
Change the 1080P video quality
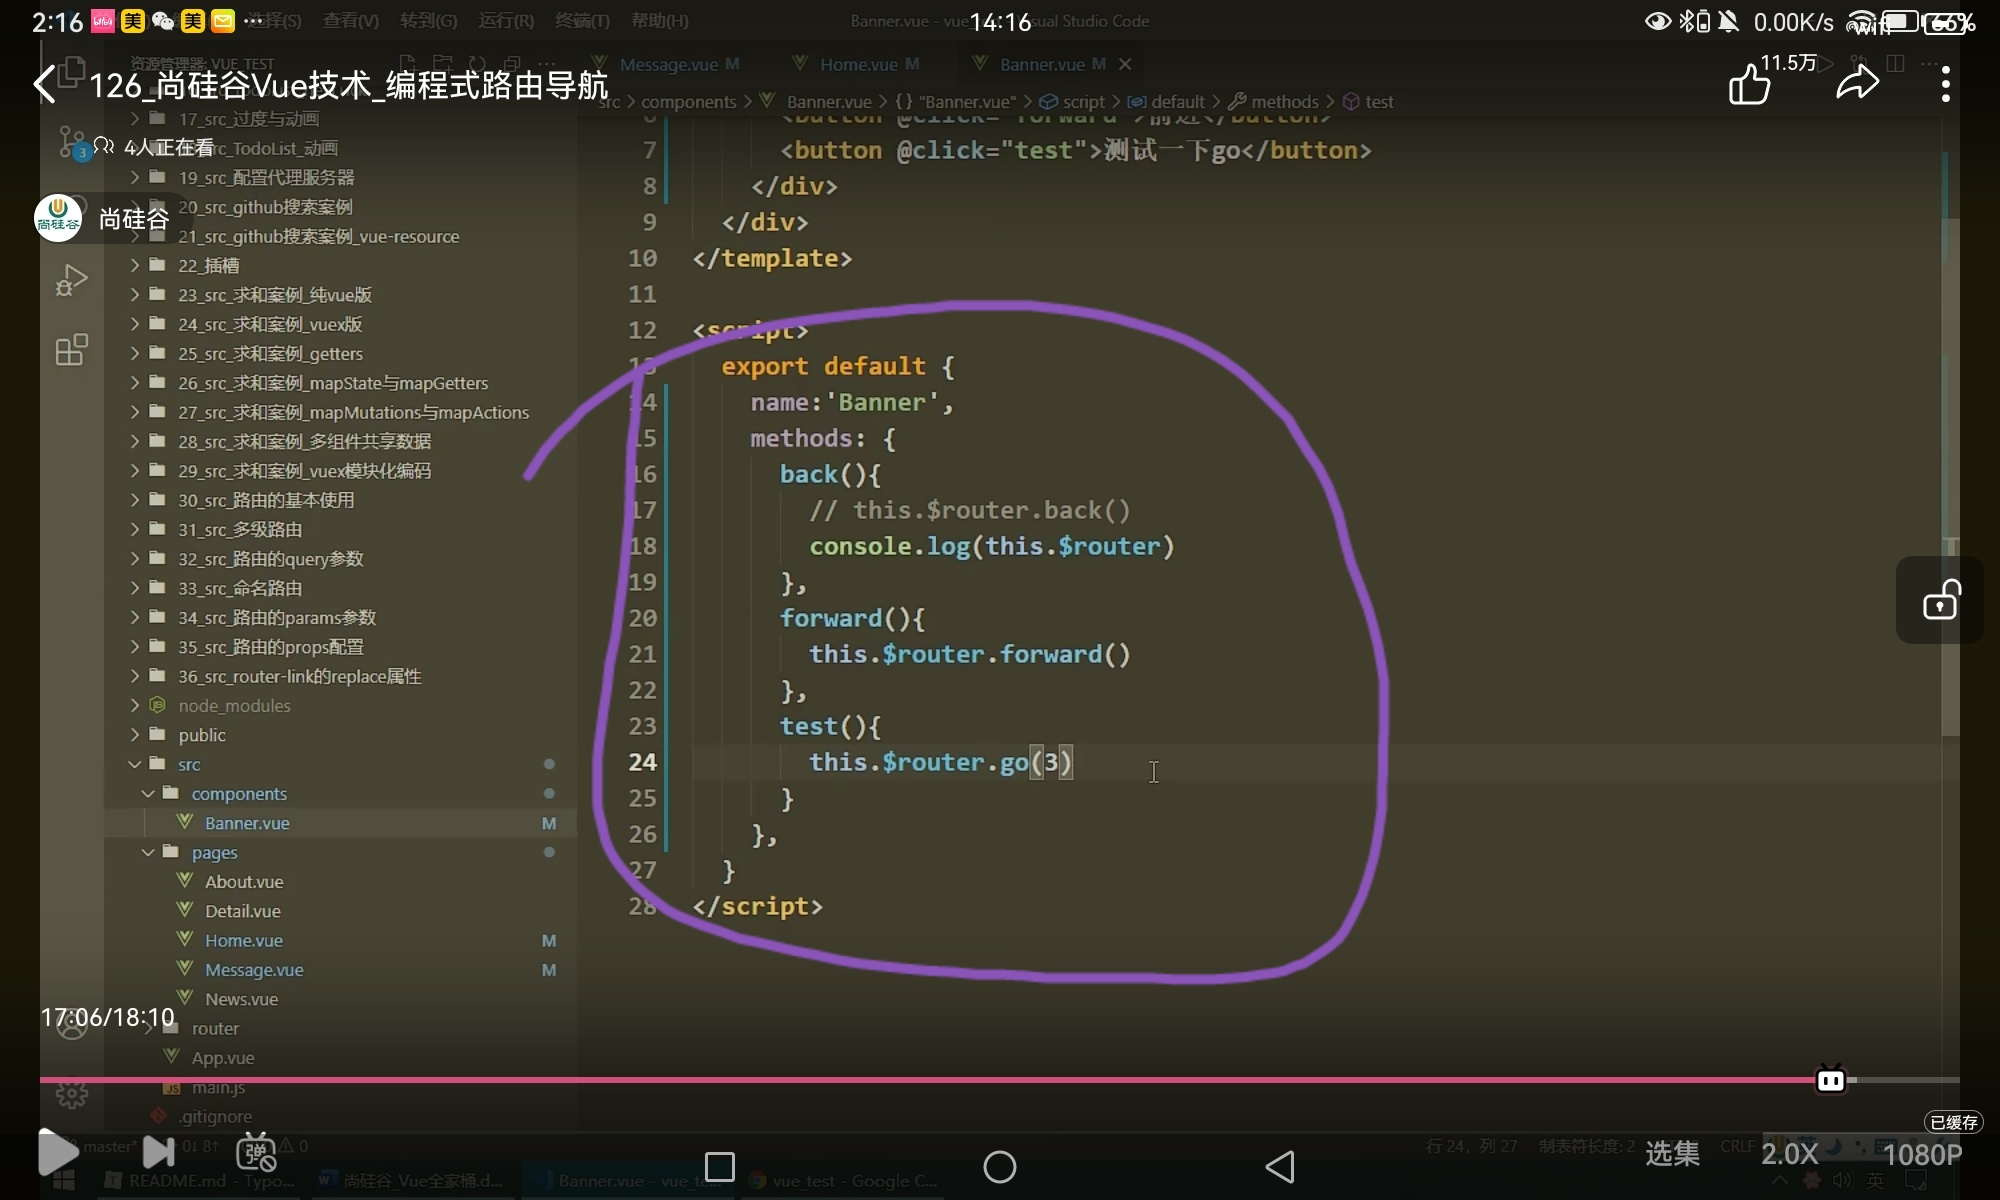(x=1922, y=1154)
